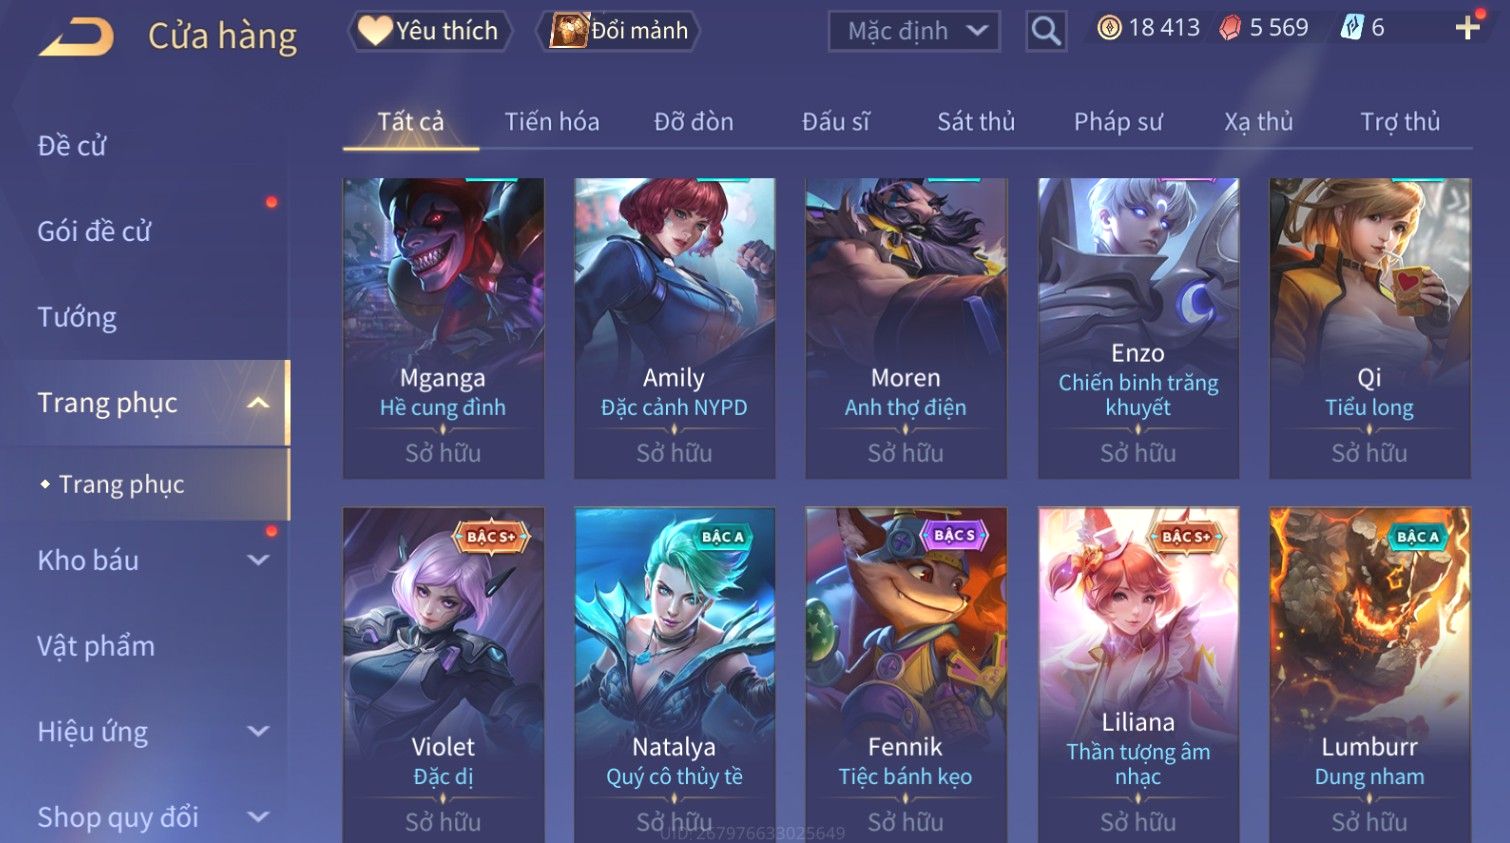
Task: Open Yêu thích heart favorites
Action: [429, 31]
